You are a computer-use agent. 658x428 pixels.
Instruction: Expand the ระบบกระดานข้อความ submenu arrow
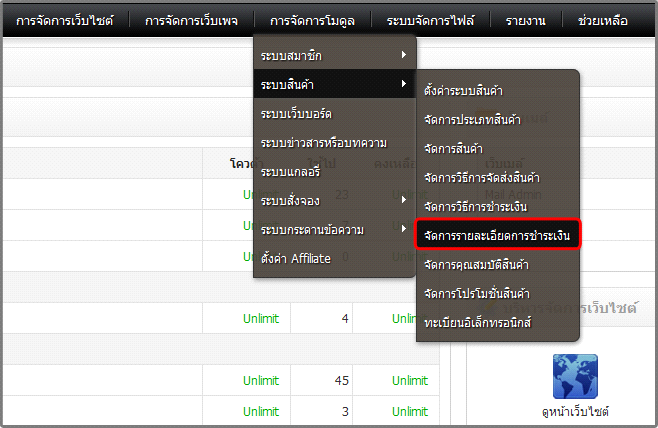click(x=404, y=229)
